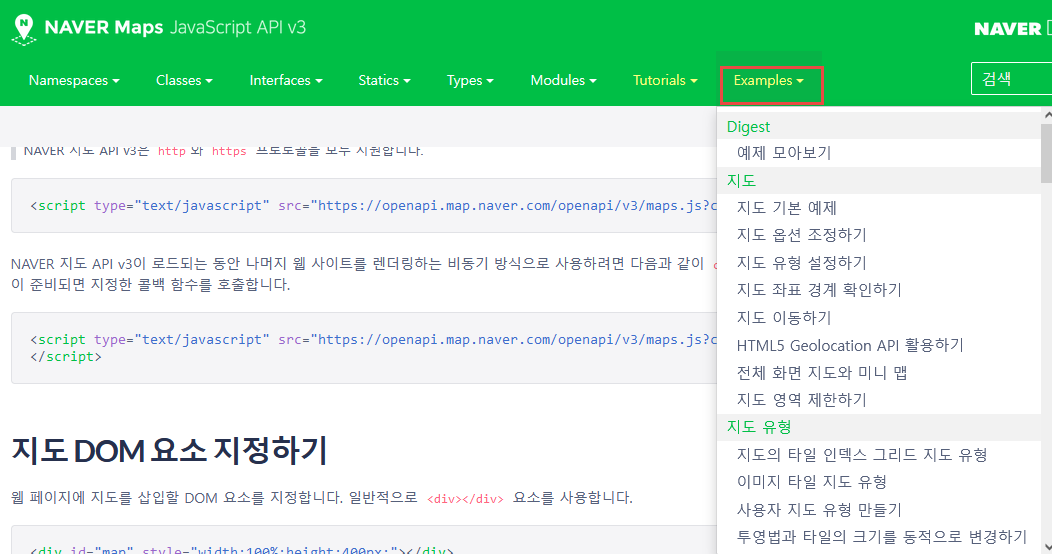This screenshot has height=554, width=1052.
Task: Expand the Interfaces dropdown menu
Action: point(286,80)
